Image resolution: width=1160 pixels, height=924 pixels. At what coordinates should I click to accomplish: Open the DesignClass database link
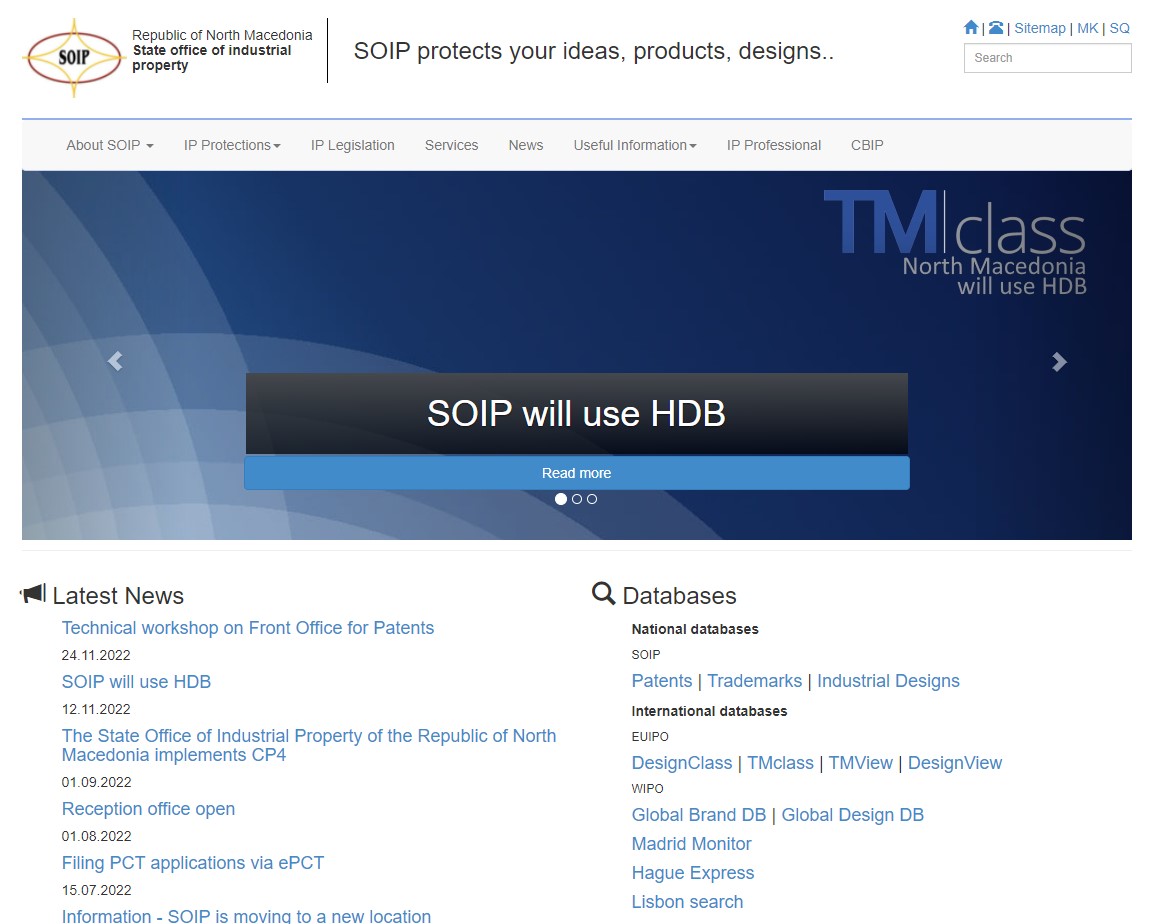coord(682,763)
